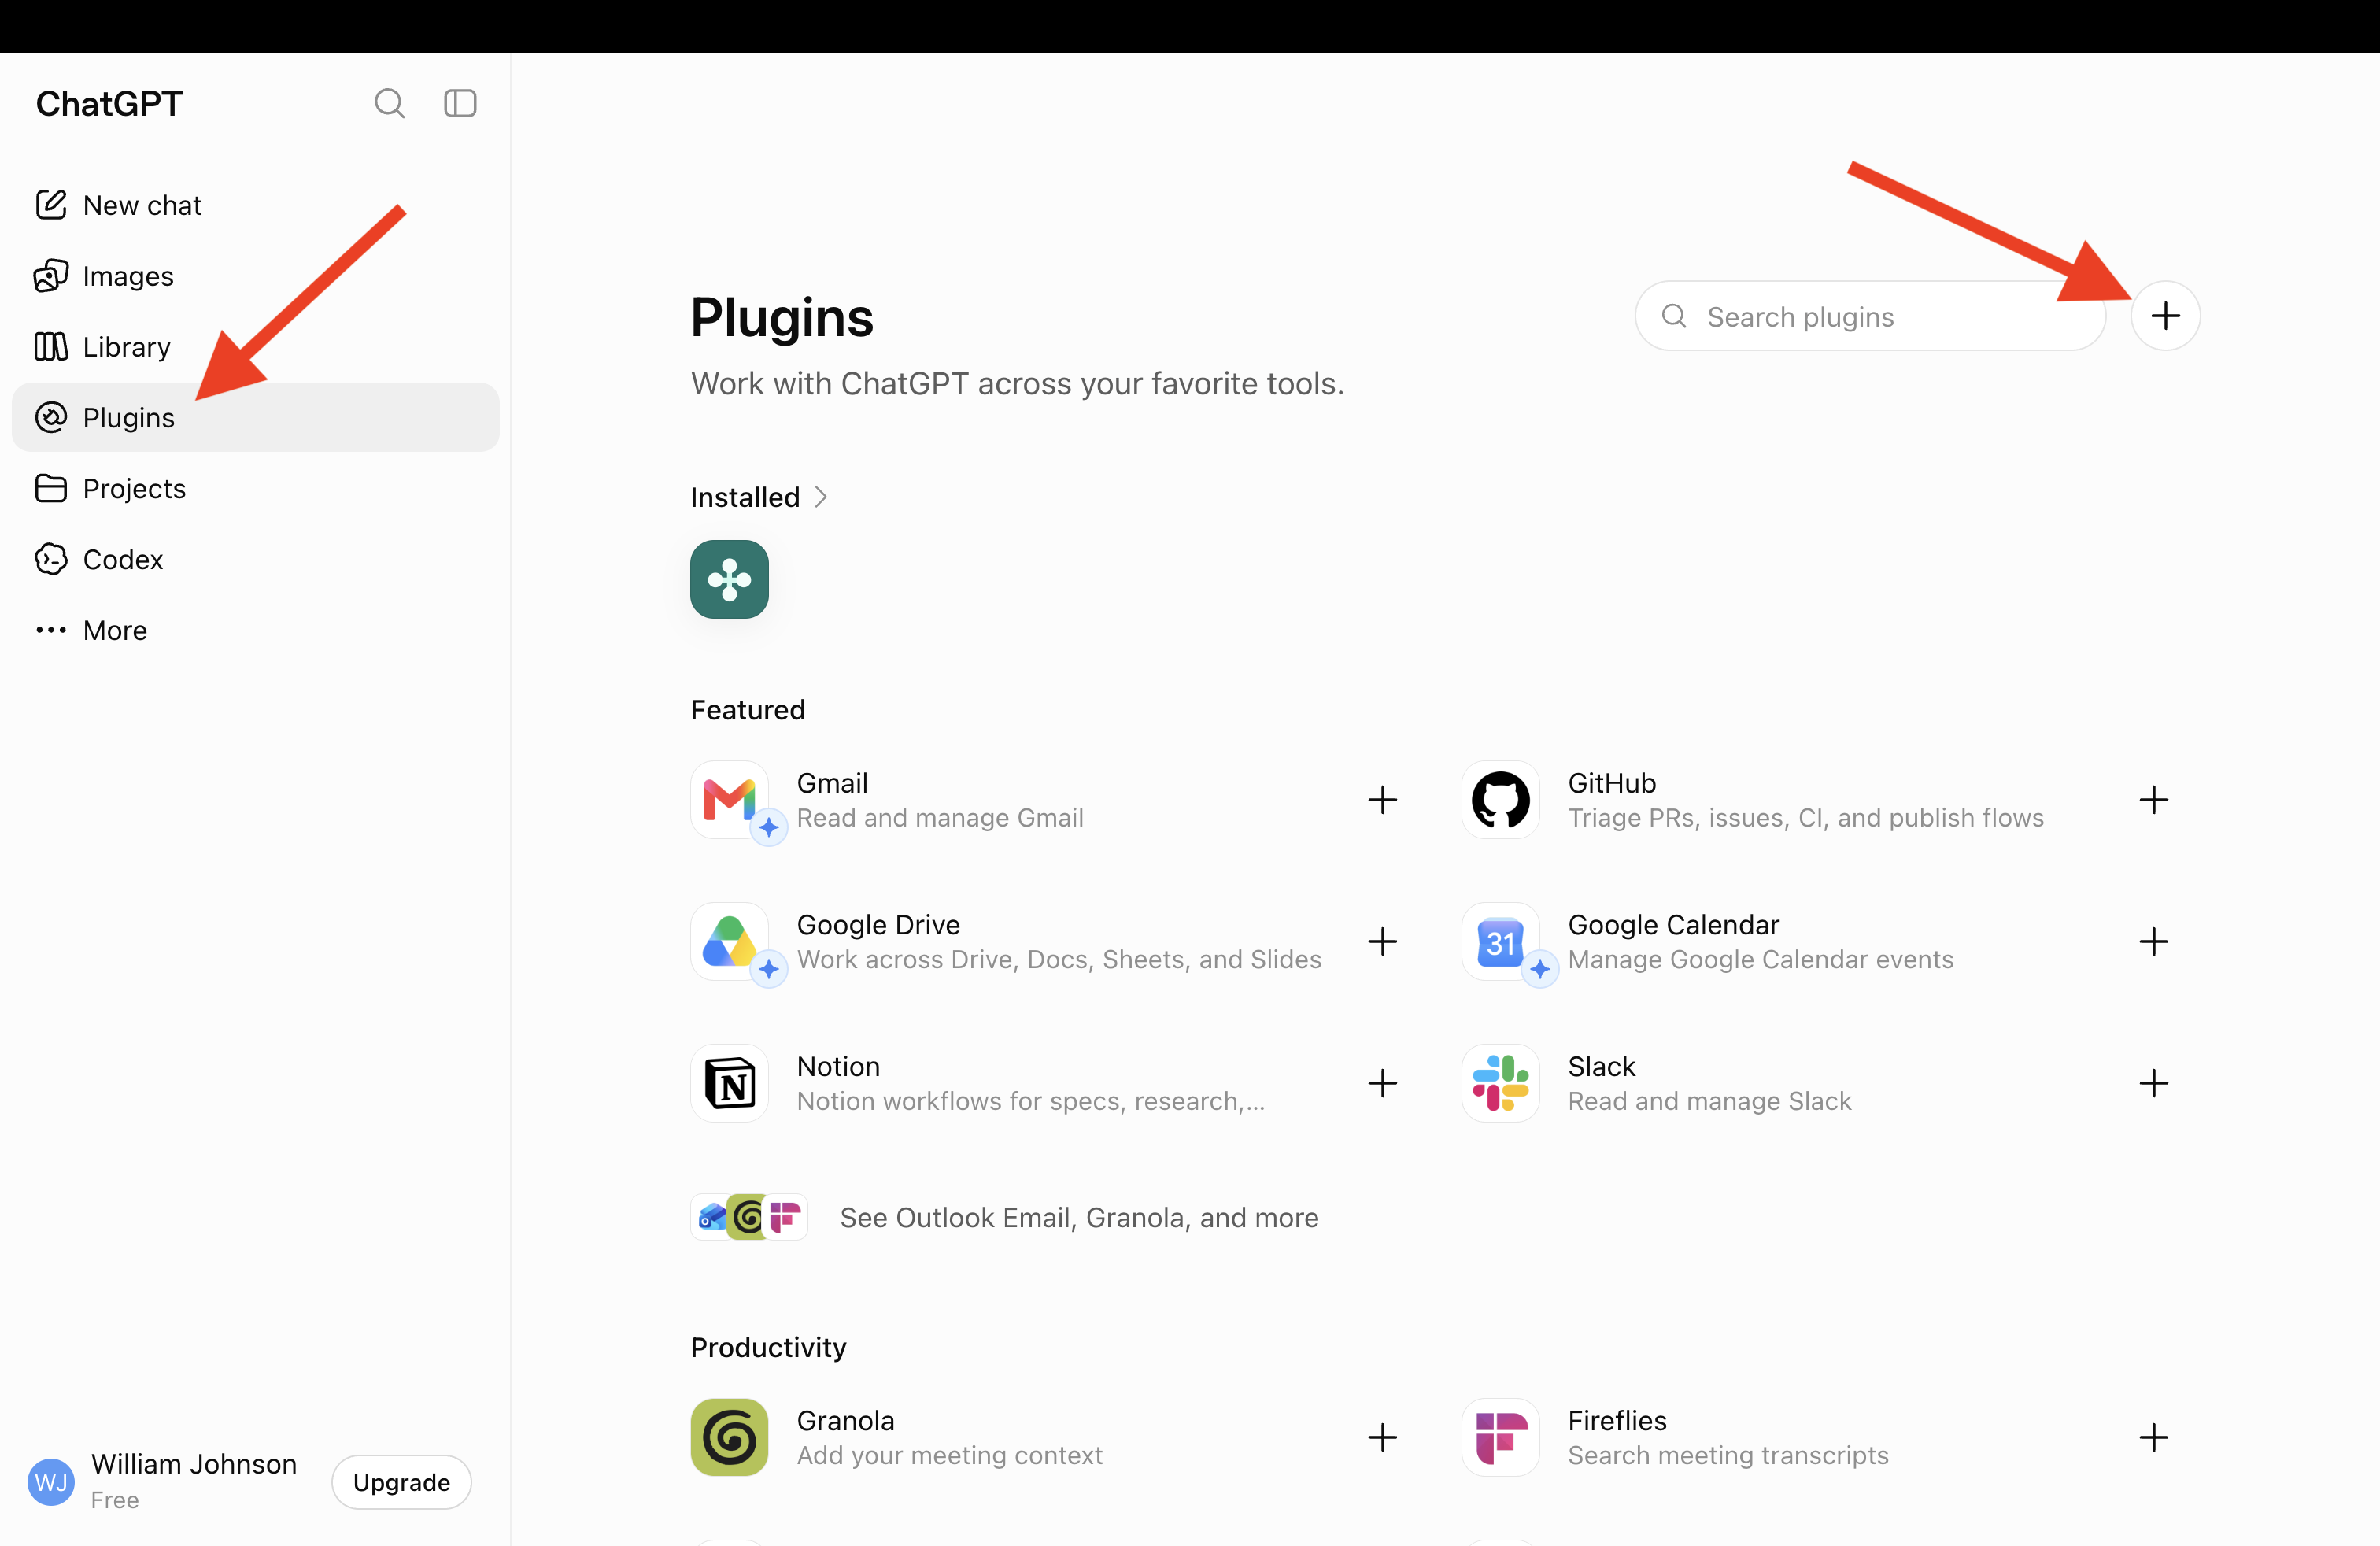Add the Granola plugin

click(x=1382, y=1438)
